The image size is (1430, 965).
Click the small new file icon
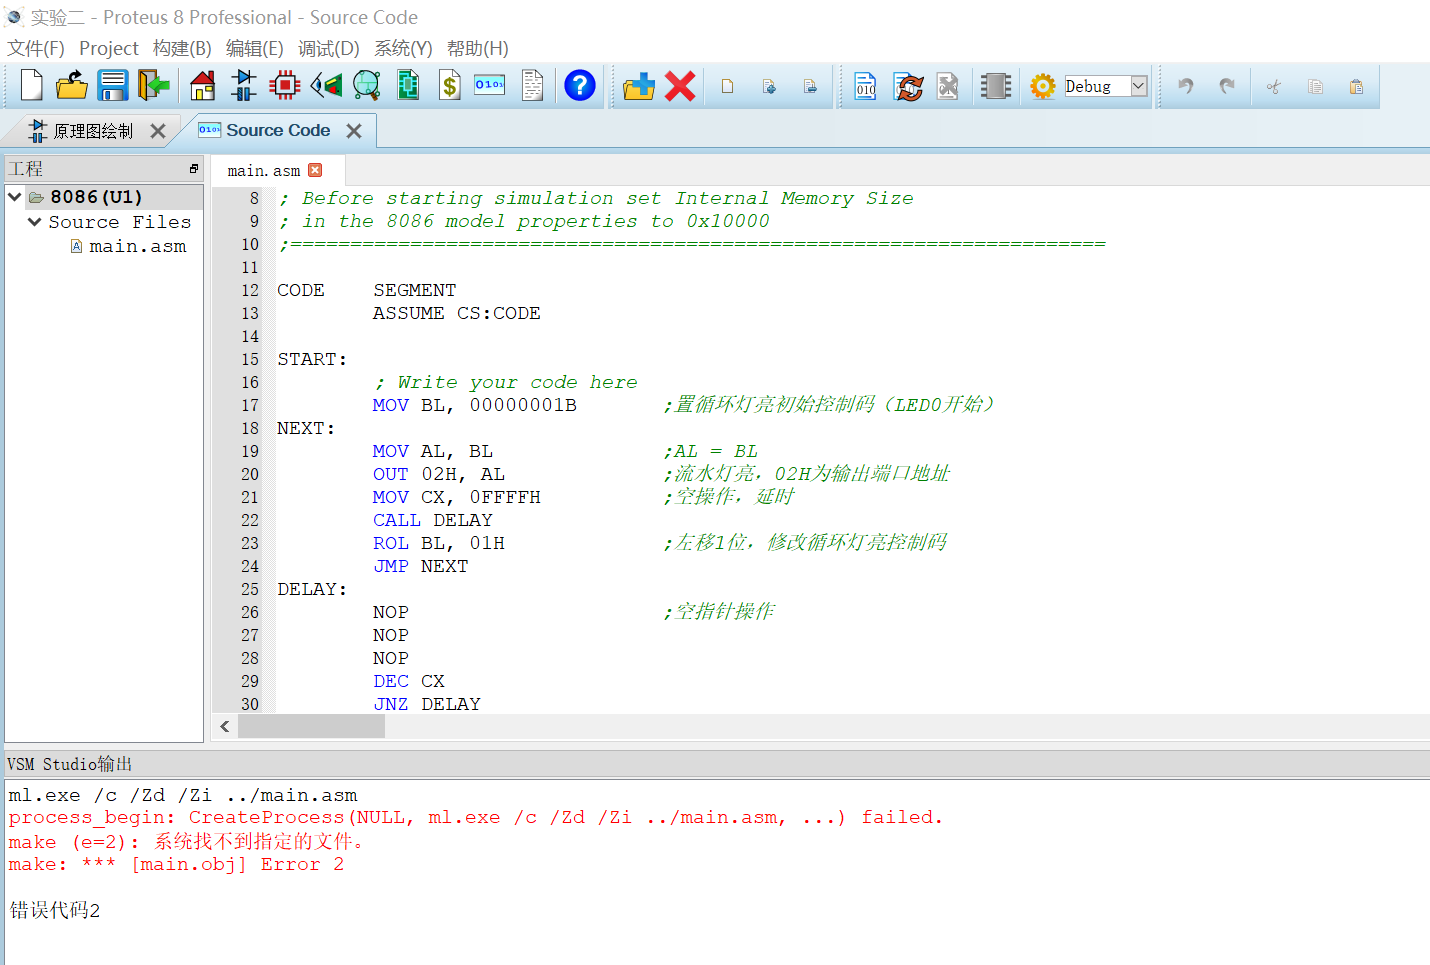point(728,87)
